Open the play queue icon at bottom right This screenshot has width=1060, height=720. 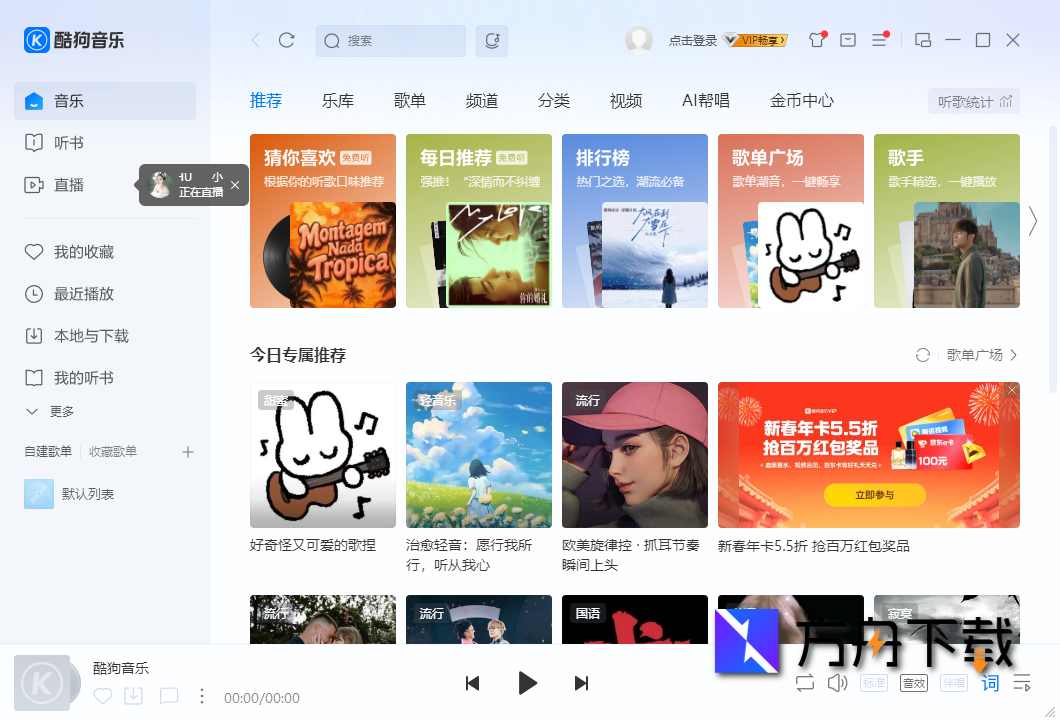click(x=1022, y=683)
